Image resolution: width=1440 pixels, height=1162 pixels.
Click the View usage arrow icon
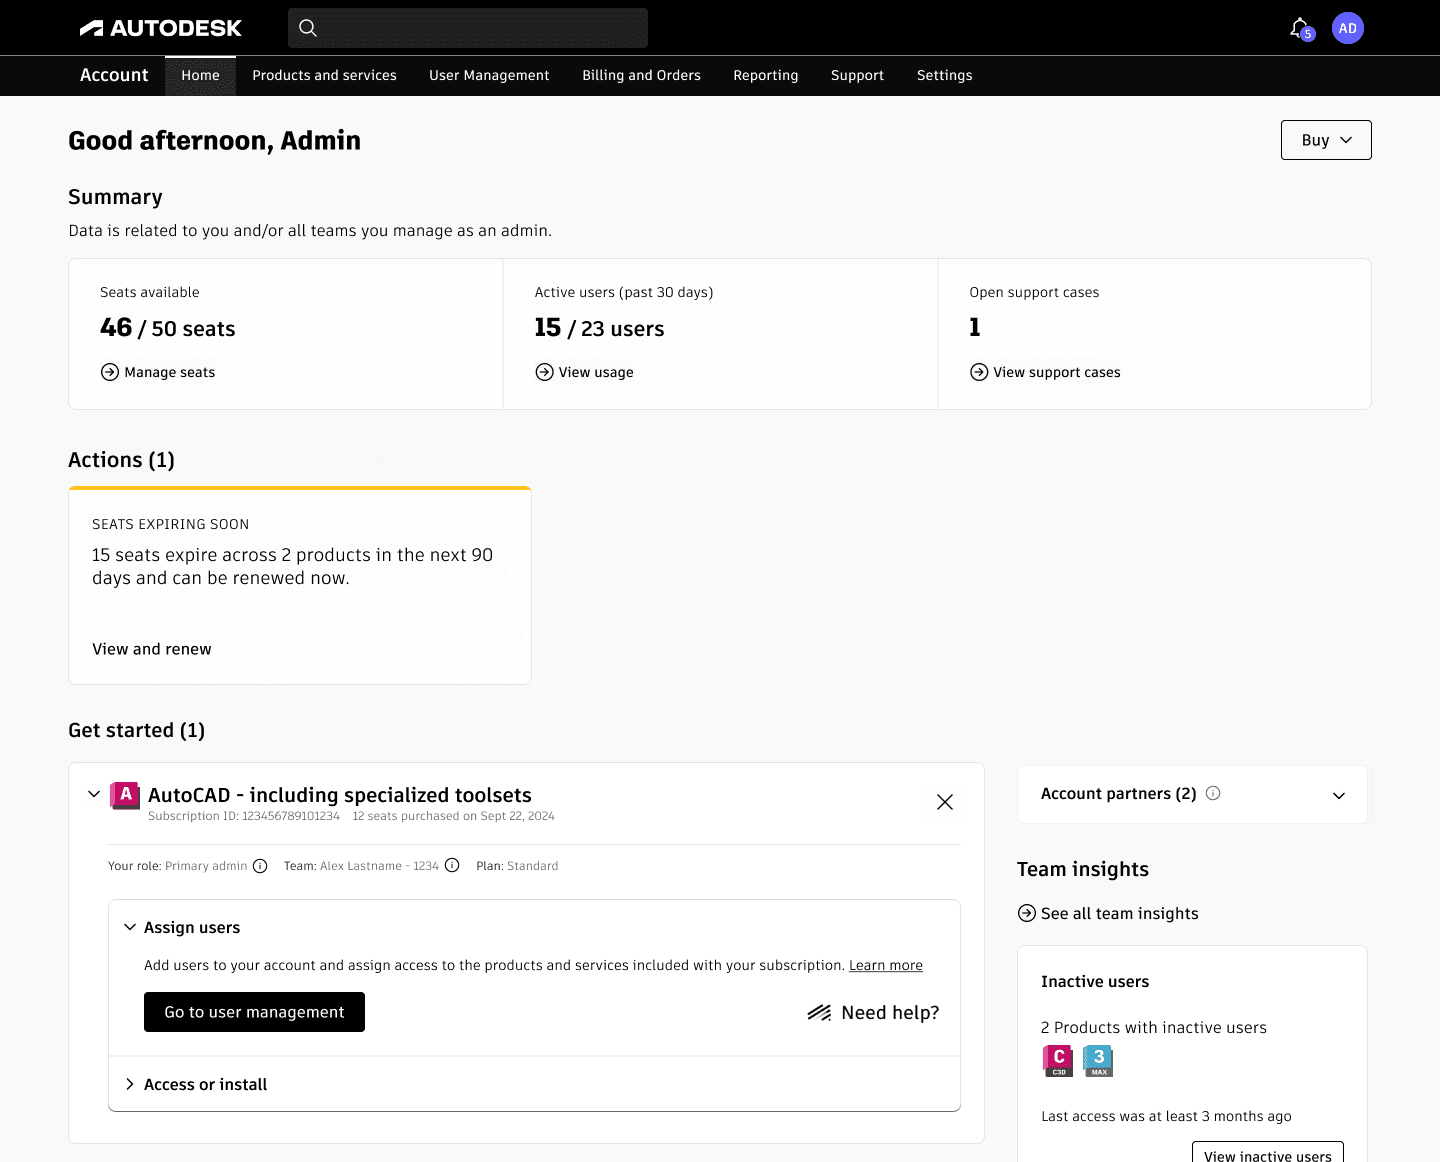(544, 372)
